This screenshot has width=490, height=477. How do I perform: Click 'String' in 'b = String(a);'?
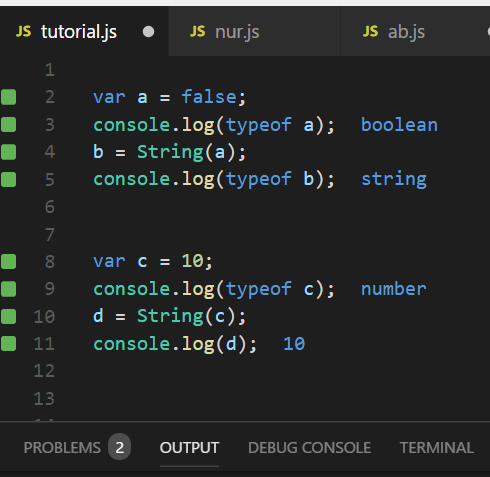(170, 152)
